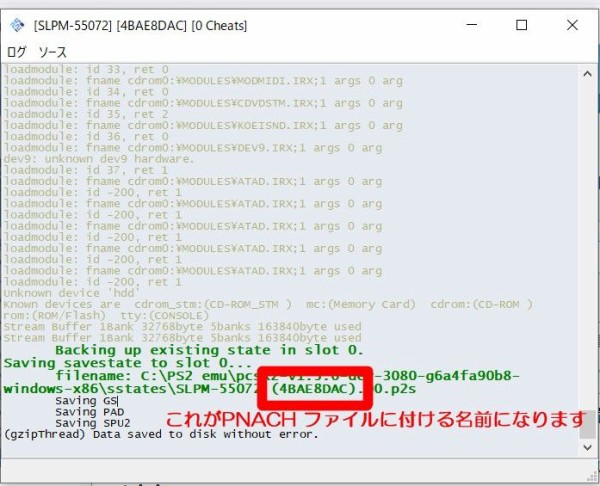Click the 'Saving PAD' log line
The image size is (600, 486).
[x=90, y=412]
